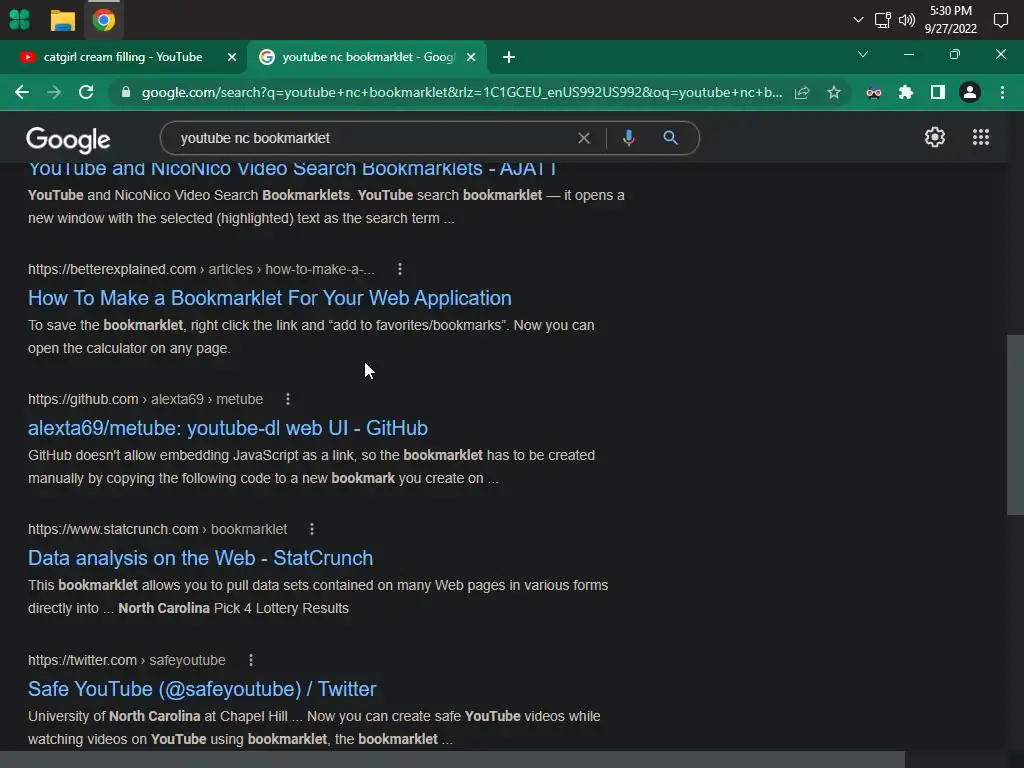
Task: Open the Start menu four-leaf icon
Action: (20, 20)
